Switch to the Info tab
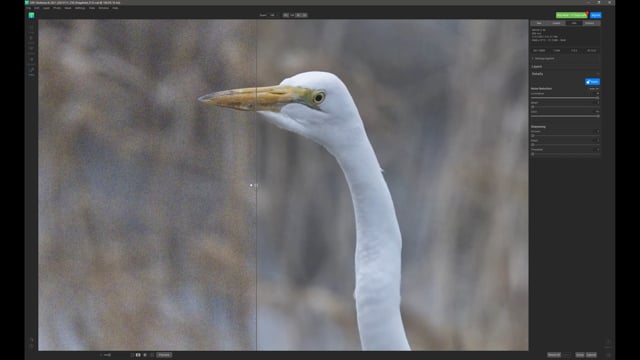 click(x=574, y=23)
